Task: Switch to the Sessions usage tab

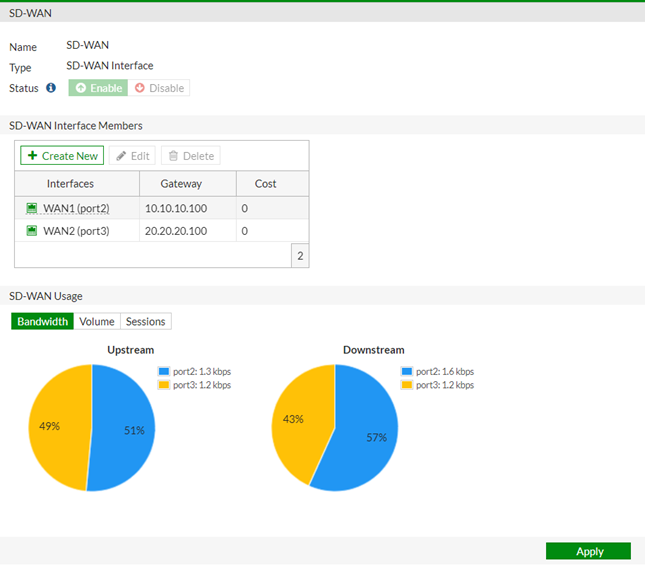Action: point(145,321)
